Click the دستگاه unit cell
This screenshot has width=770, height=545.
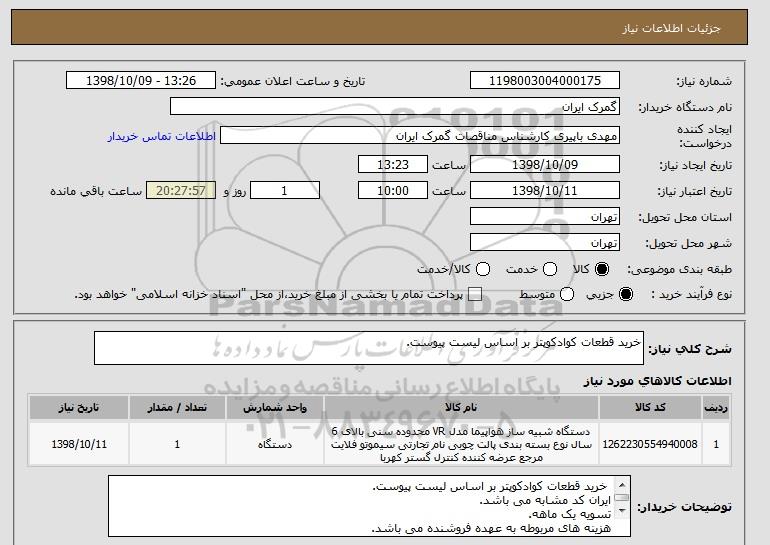(275, 444)
